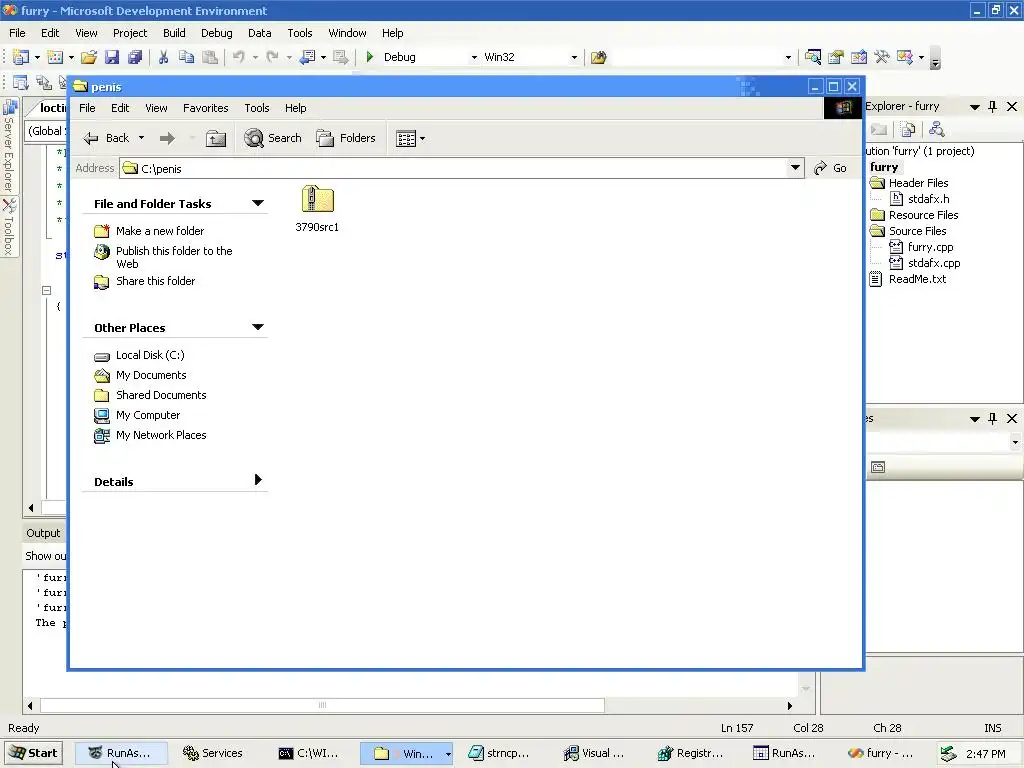Screen dimensions: 1024x768
Task: Open My Documents link
Action: tap(151, 376)
